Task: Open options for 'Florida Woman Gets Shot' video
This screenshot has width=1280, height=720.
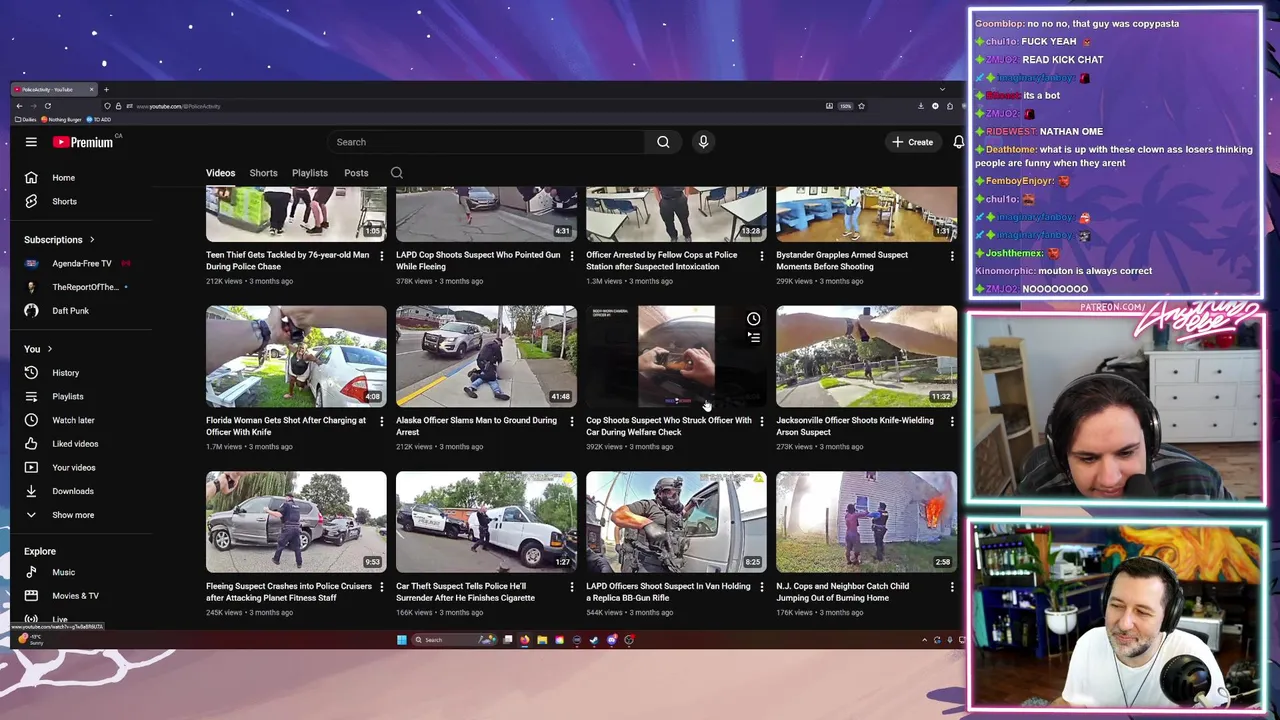Action: pyautogui.click(x=381, y=423)
